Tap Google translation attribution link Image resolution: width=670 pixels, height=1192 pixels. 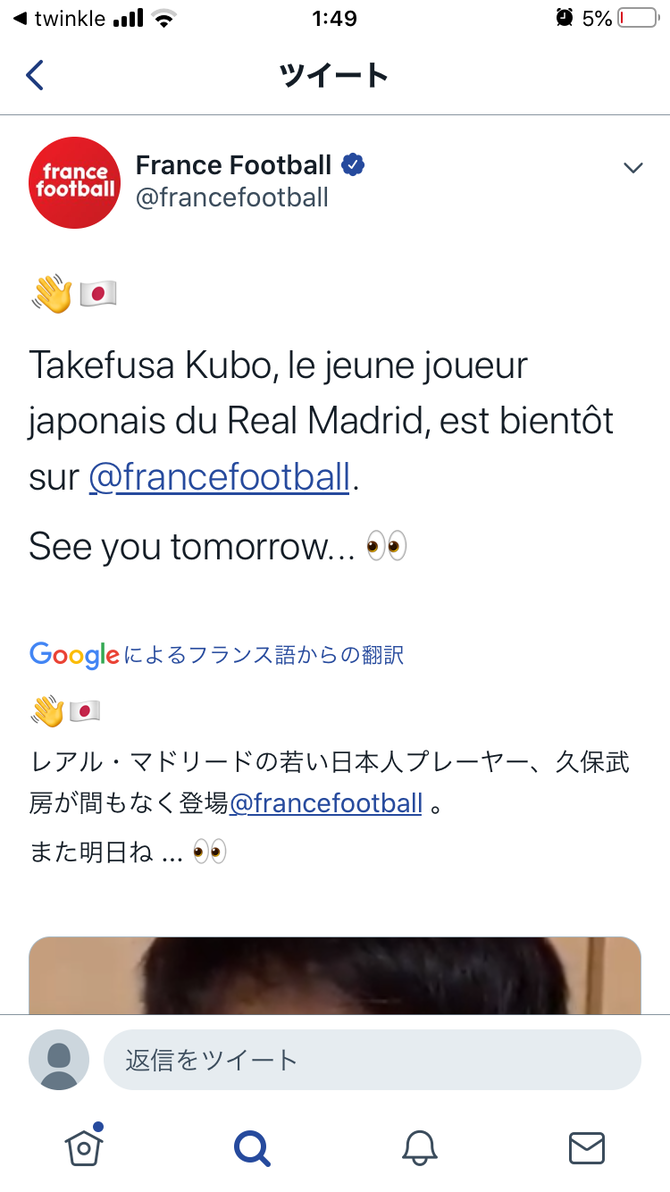tap(217, 655)
